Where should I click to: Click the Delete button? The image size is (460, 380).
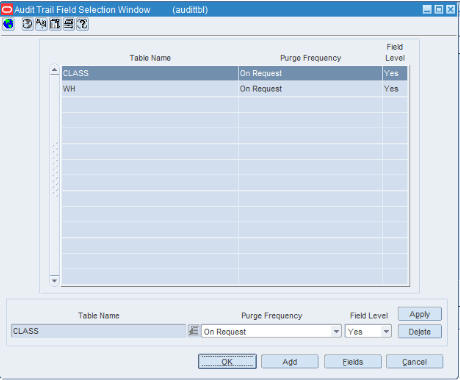click(420, 332)
